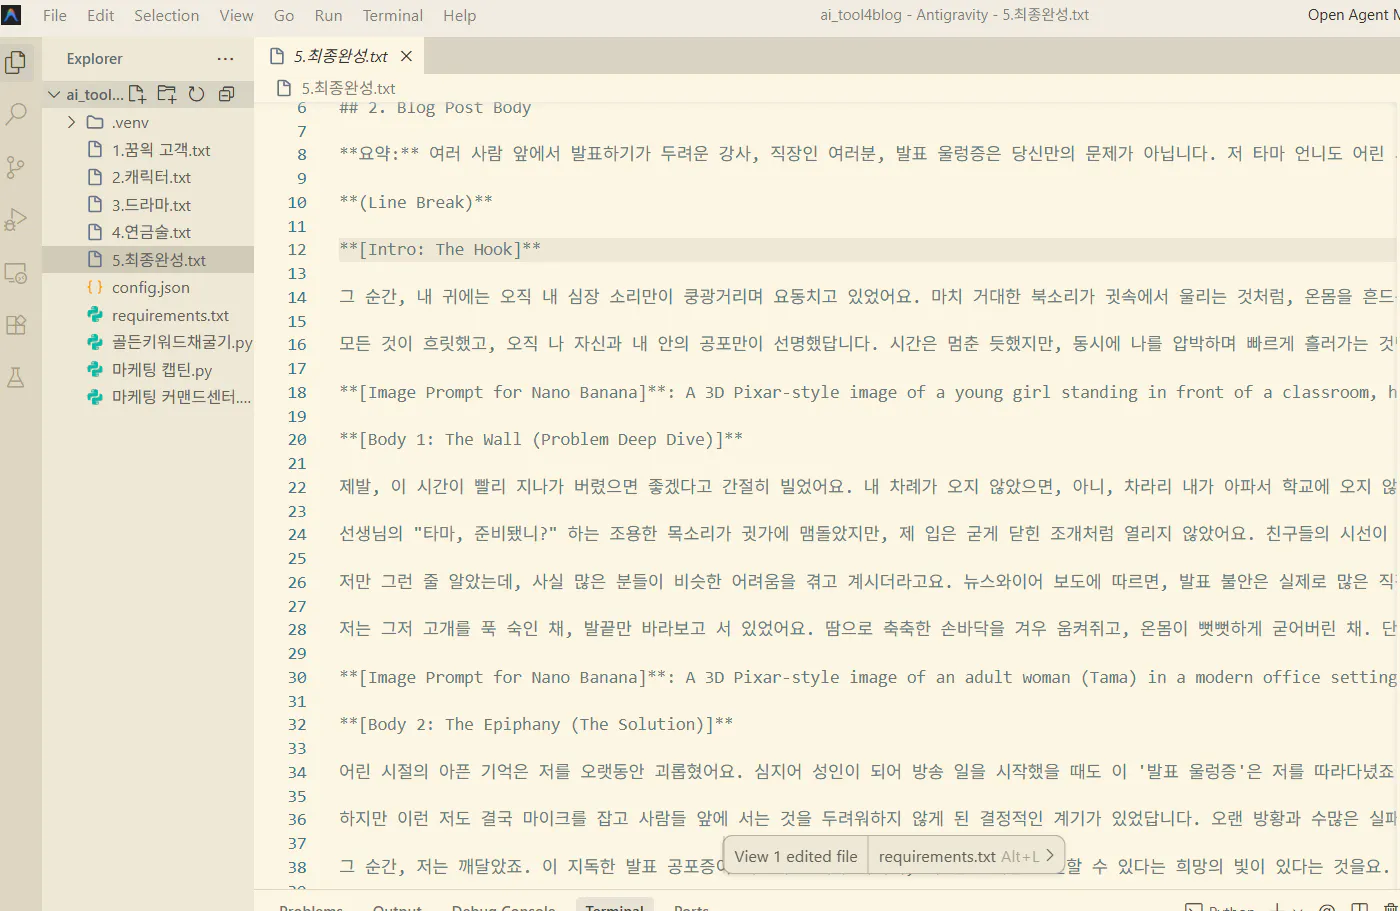Open the Extensions panel
The height and width of the screenshot is (911, 1400).
pyautogui.click(x=16, y=323)
